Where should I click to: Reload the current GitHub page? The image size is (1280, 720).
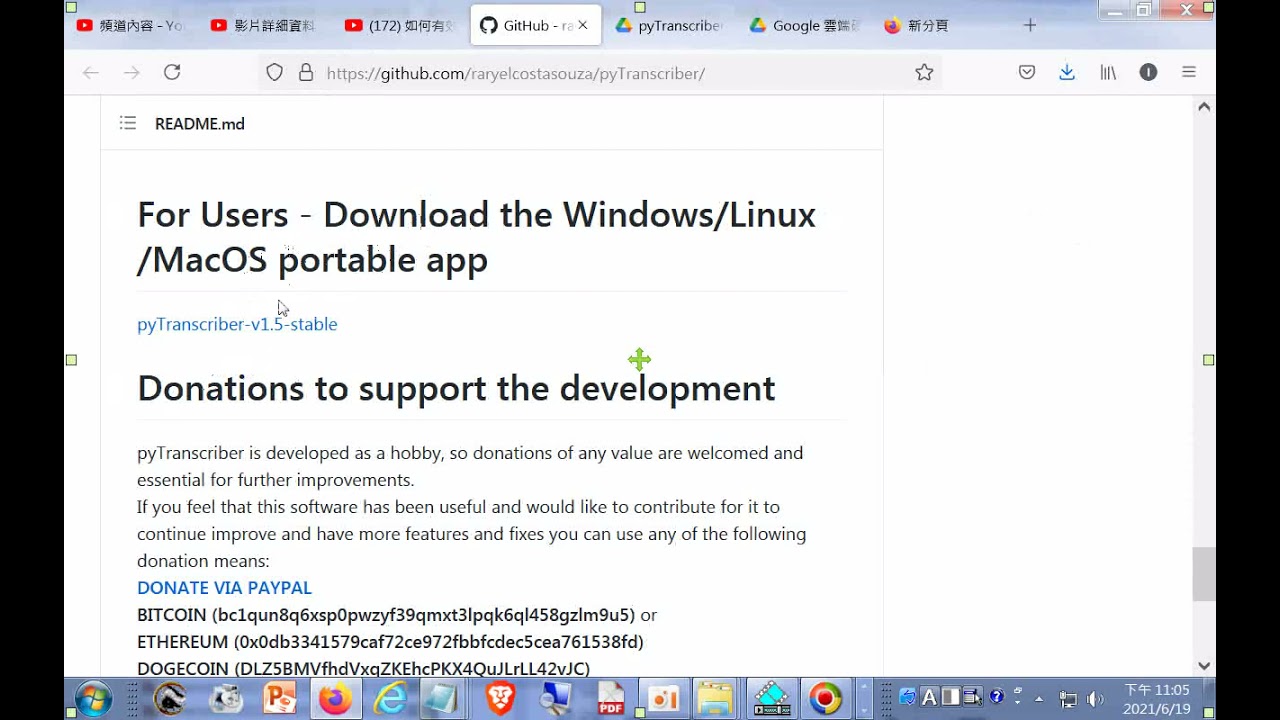pos(172,72)
